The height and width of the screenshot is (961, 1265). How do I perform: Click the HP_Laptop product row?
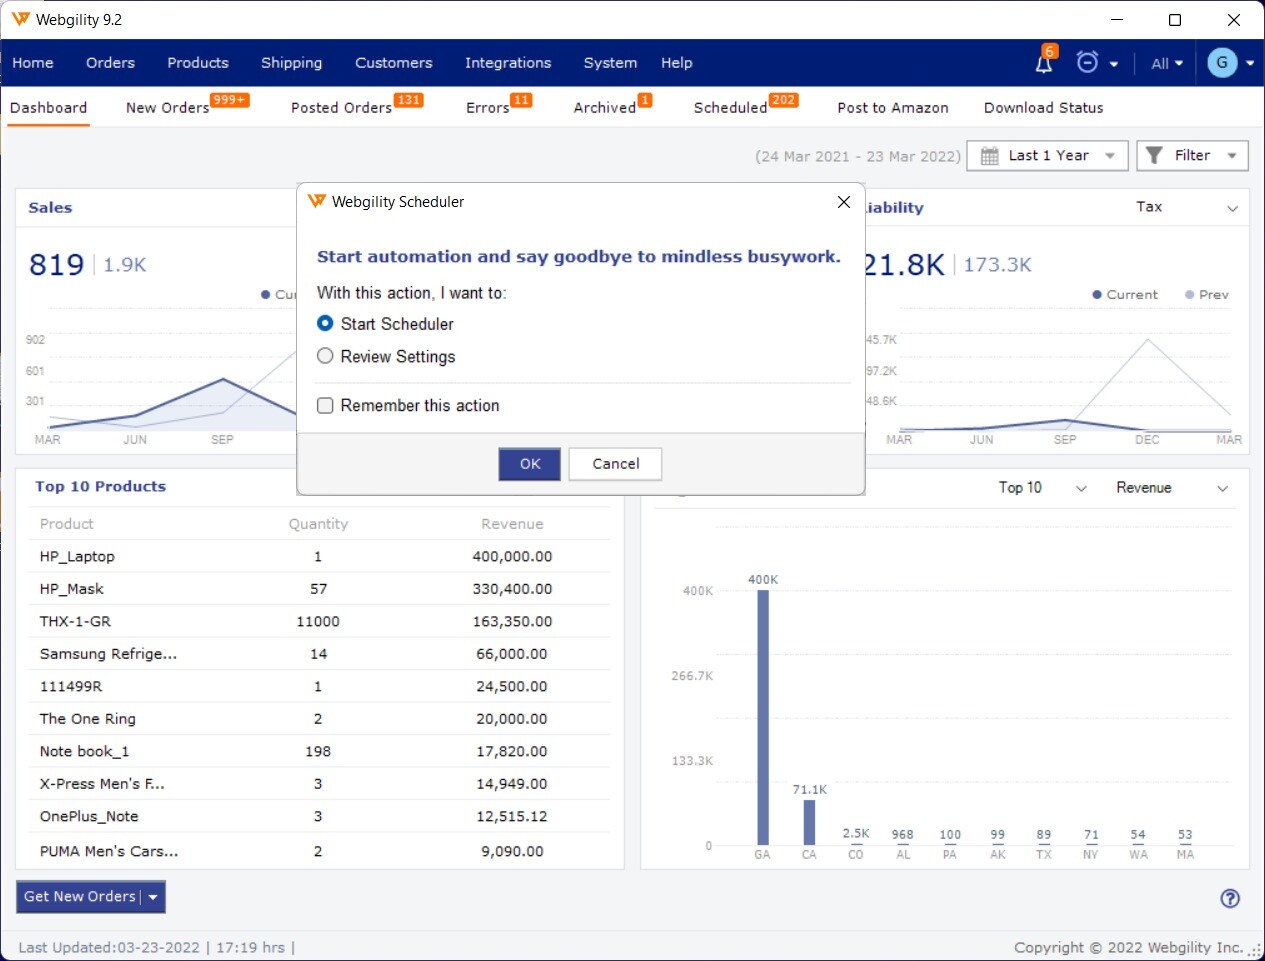pos(318,556)
